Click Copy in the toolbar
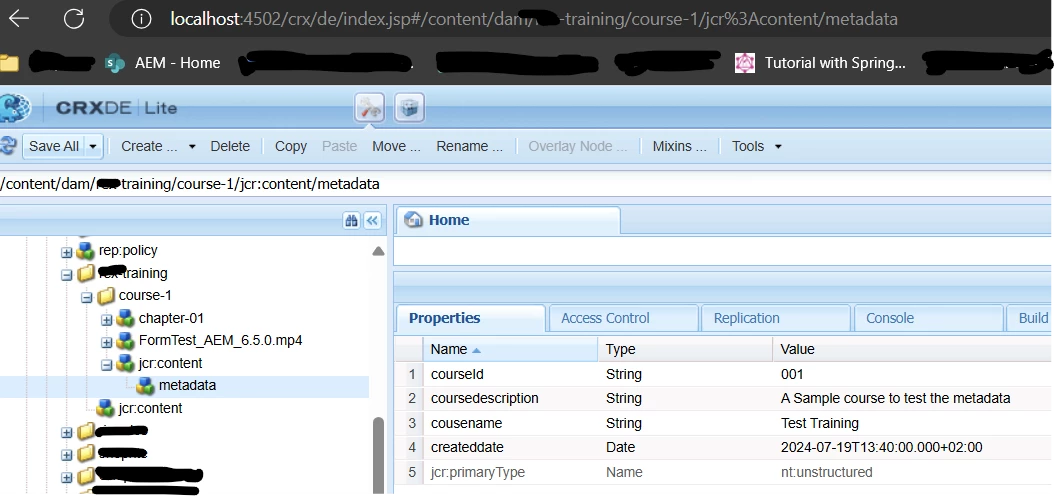 [290, 146]
